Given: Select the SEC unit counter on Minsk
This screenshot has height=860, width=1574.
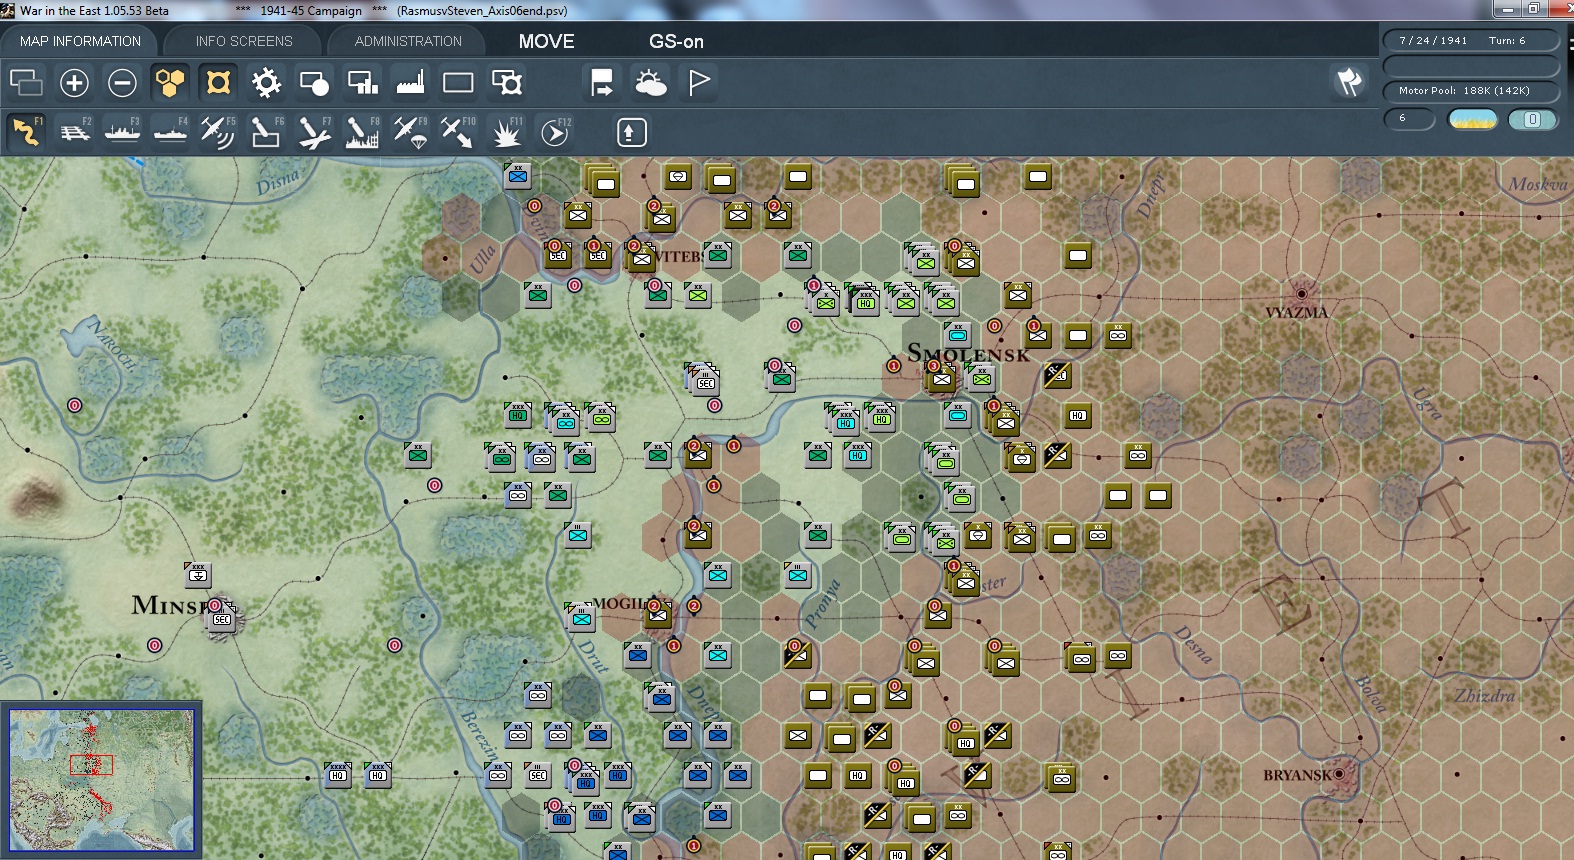Looking at the screenshot, I should point(221,619).
